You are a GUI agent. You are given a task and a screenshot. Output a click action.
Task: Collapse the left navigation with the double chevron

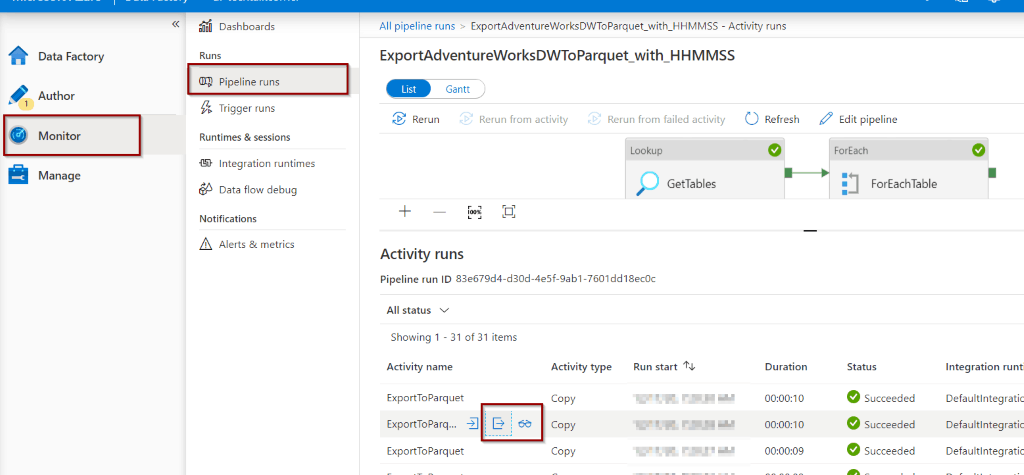point(175,24)
